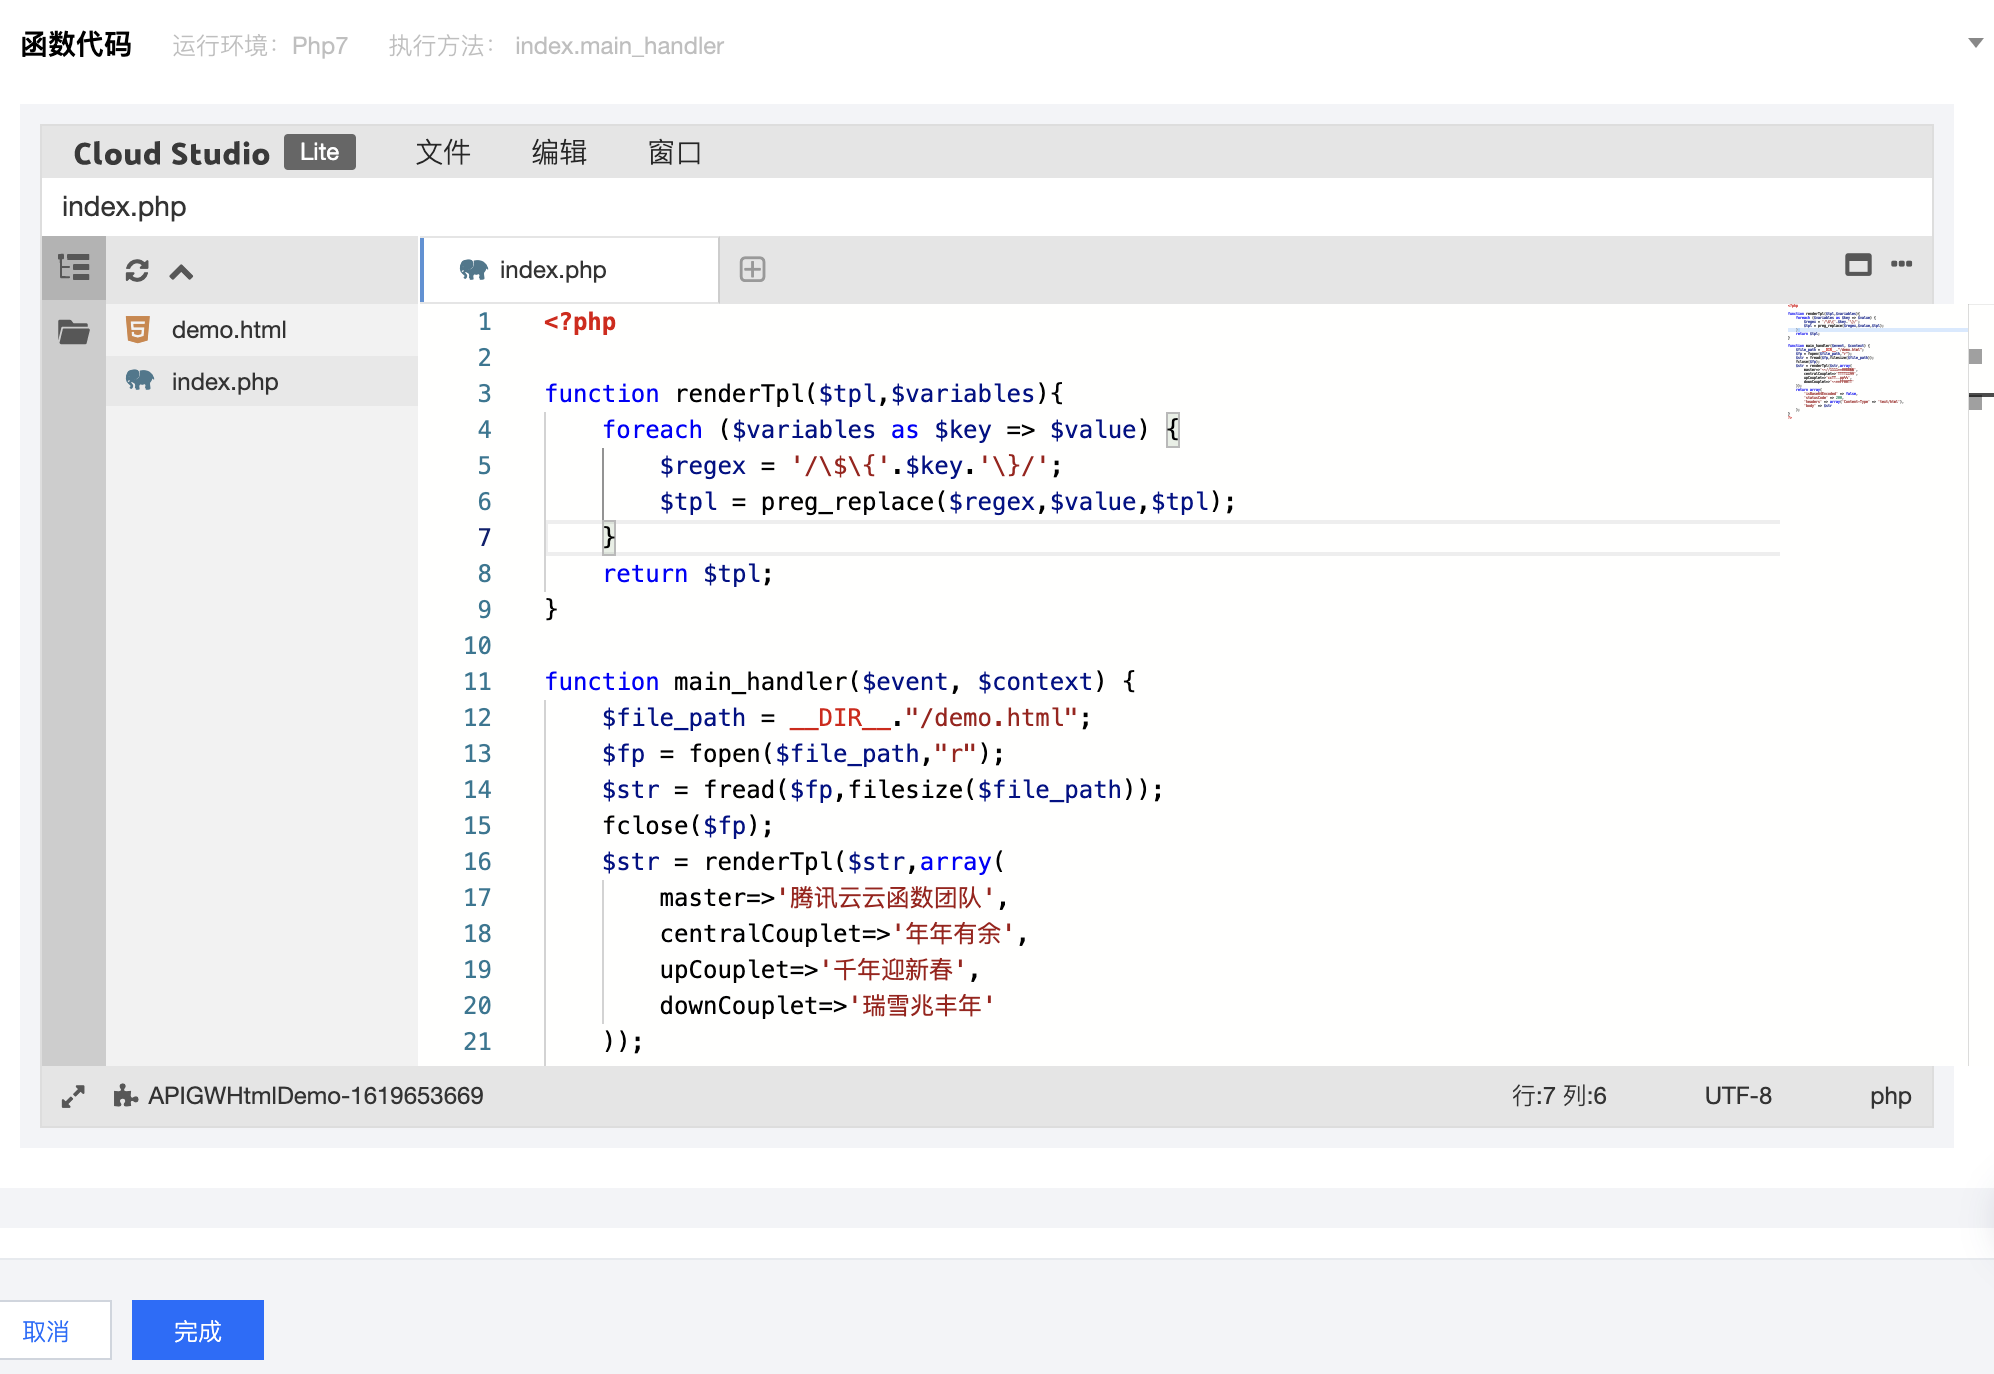Switch to the index.php editor tab
Image resolution: width=1994 pixels, height=1374 pixels.
(552, 270)
